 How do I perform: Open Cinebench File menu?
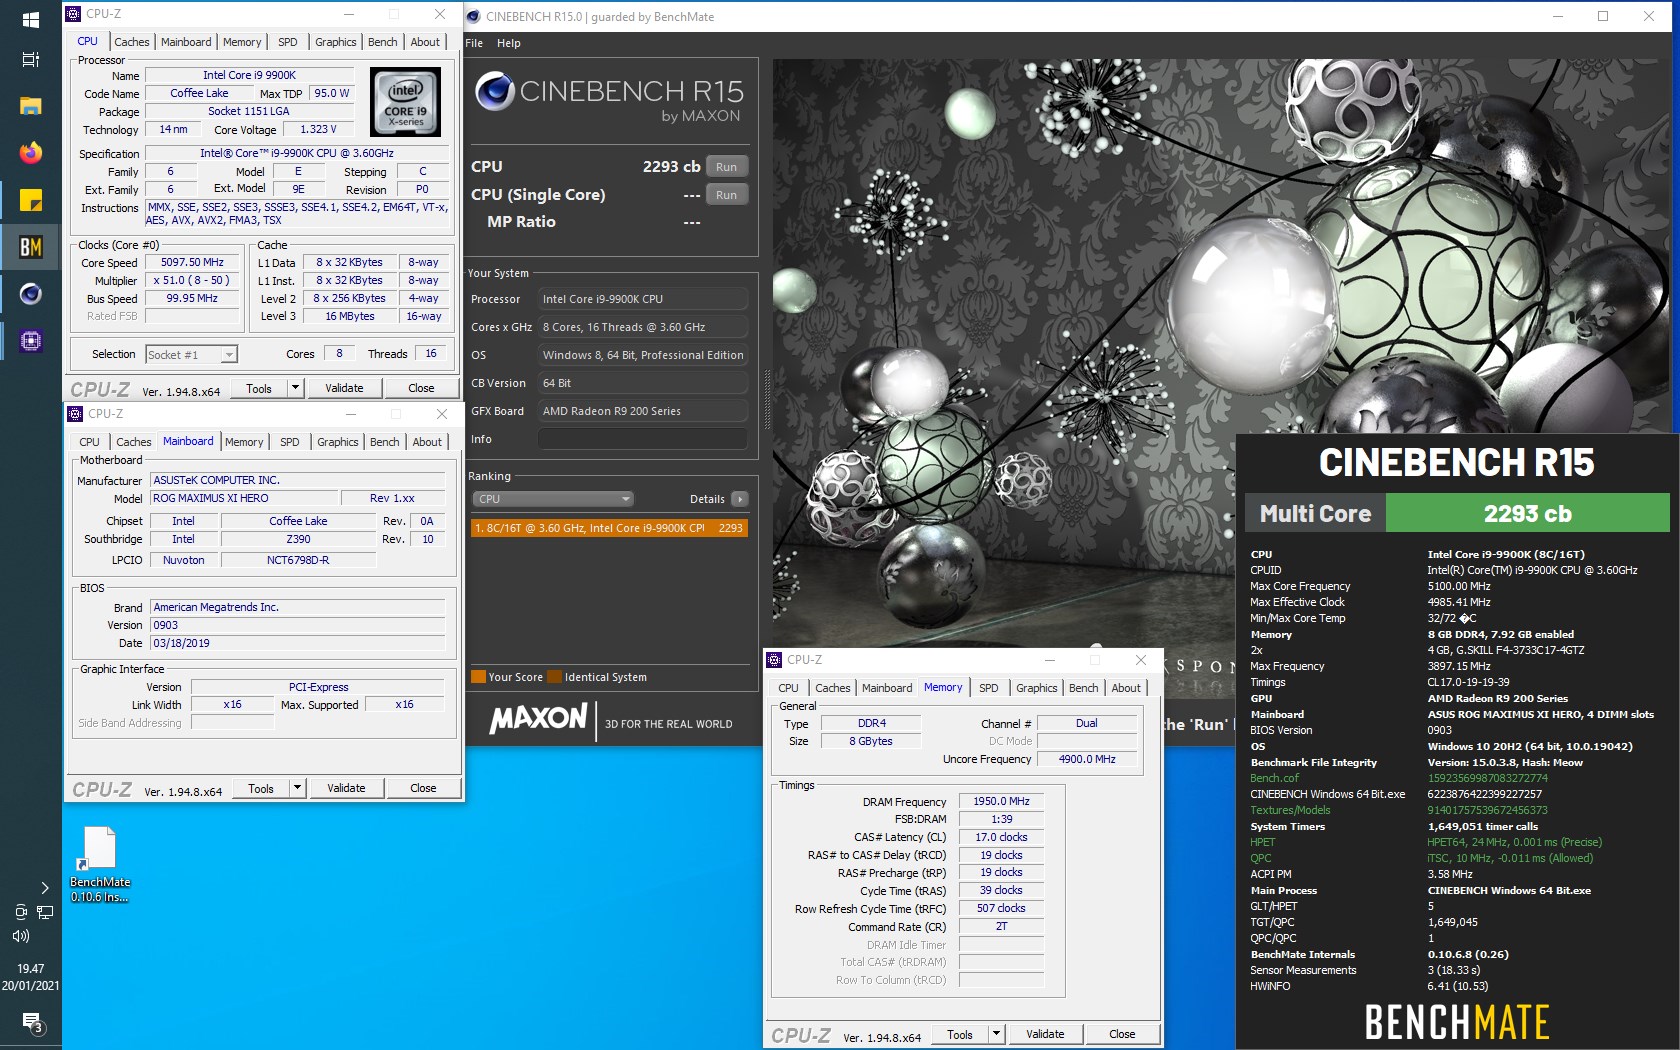pyautogui.click(x=474, y=43)
